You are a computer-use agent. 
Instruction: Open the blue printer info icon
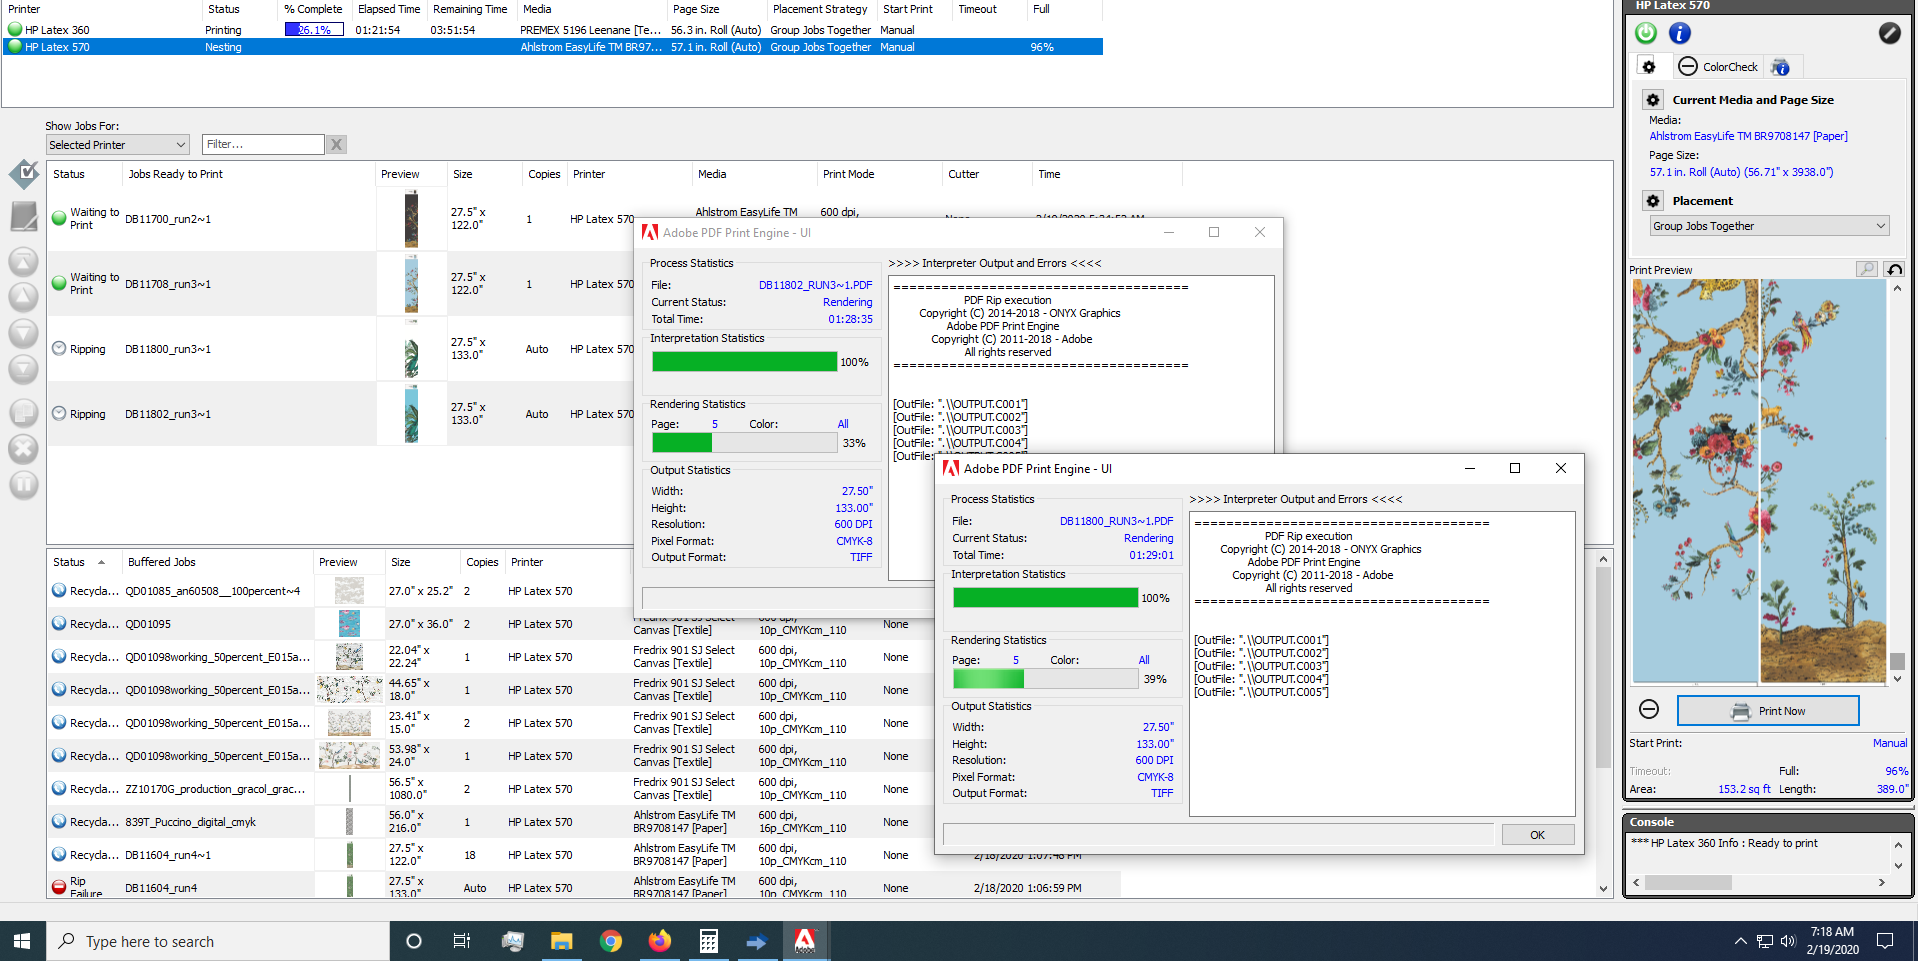[1680, 33]
